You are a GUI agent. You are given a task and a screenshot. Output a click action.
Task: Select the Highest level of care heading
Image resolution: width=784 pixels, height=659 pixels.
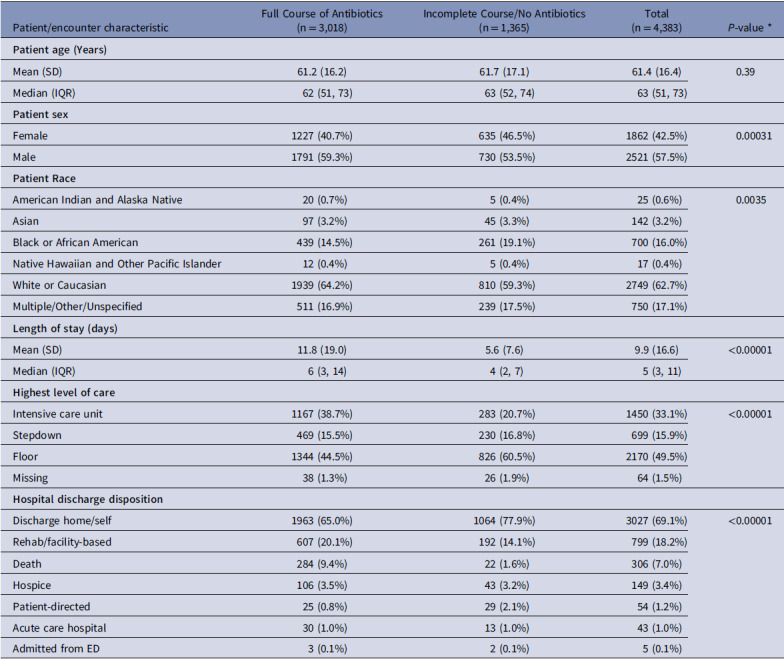[x=64, y=392]
